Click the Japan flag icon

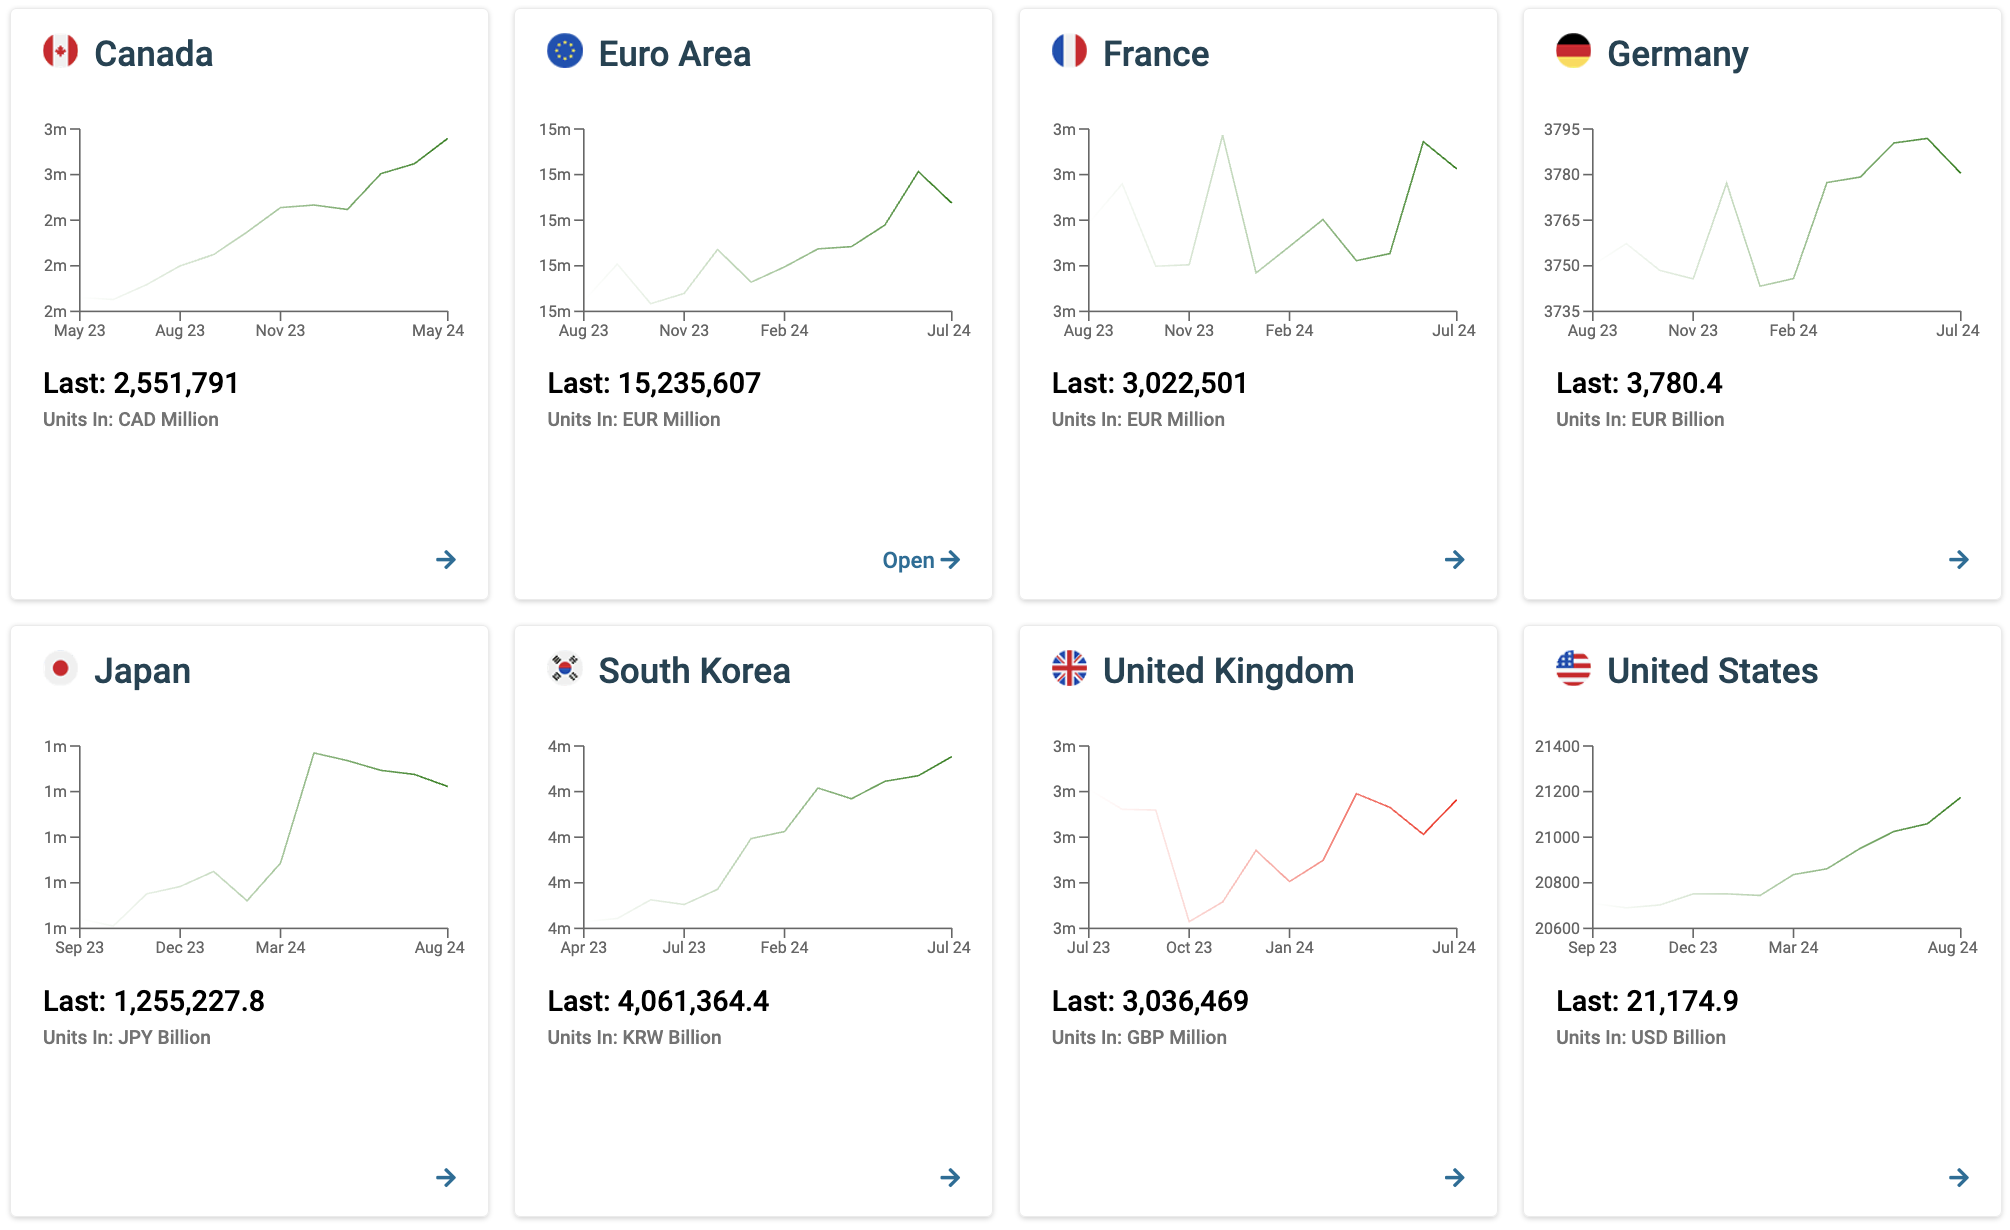60,668
